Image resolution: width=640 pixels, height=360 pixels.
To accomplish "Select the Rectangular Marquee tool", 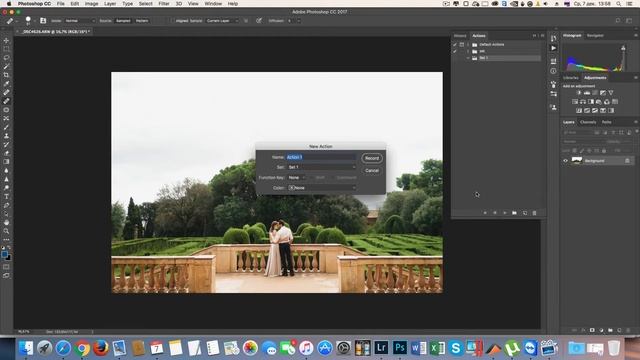I will 6,49.
